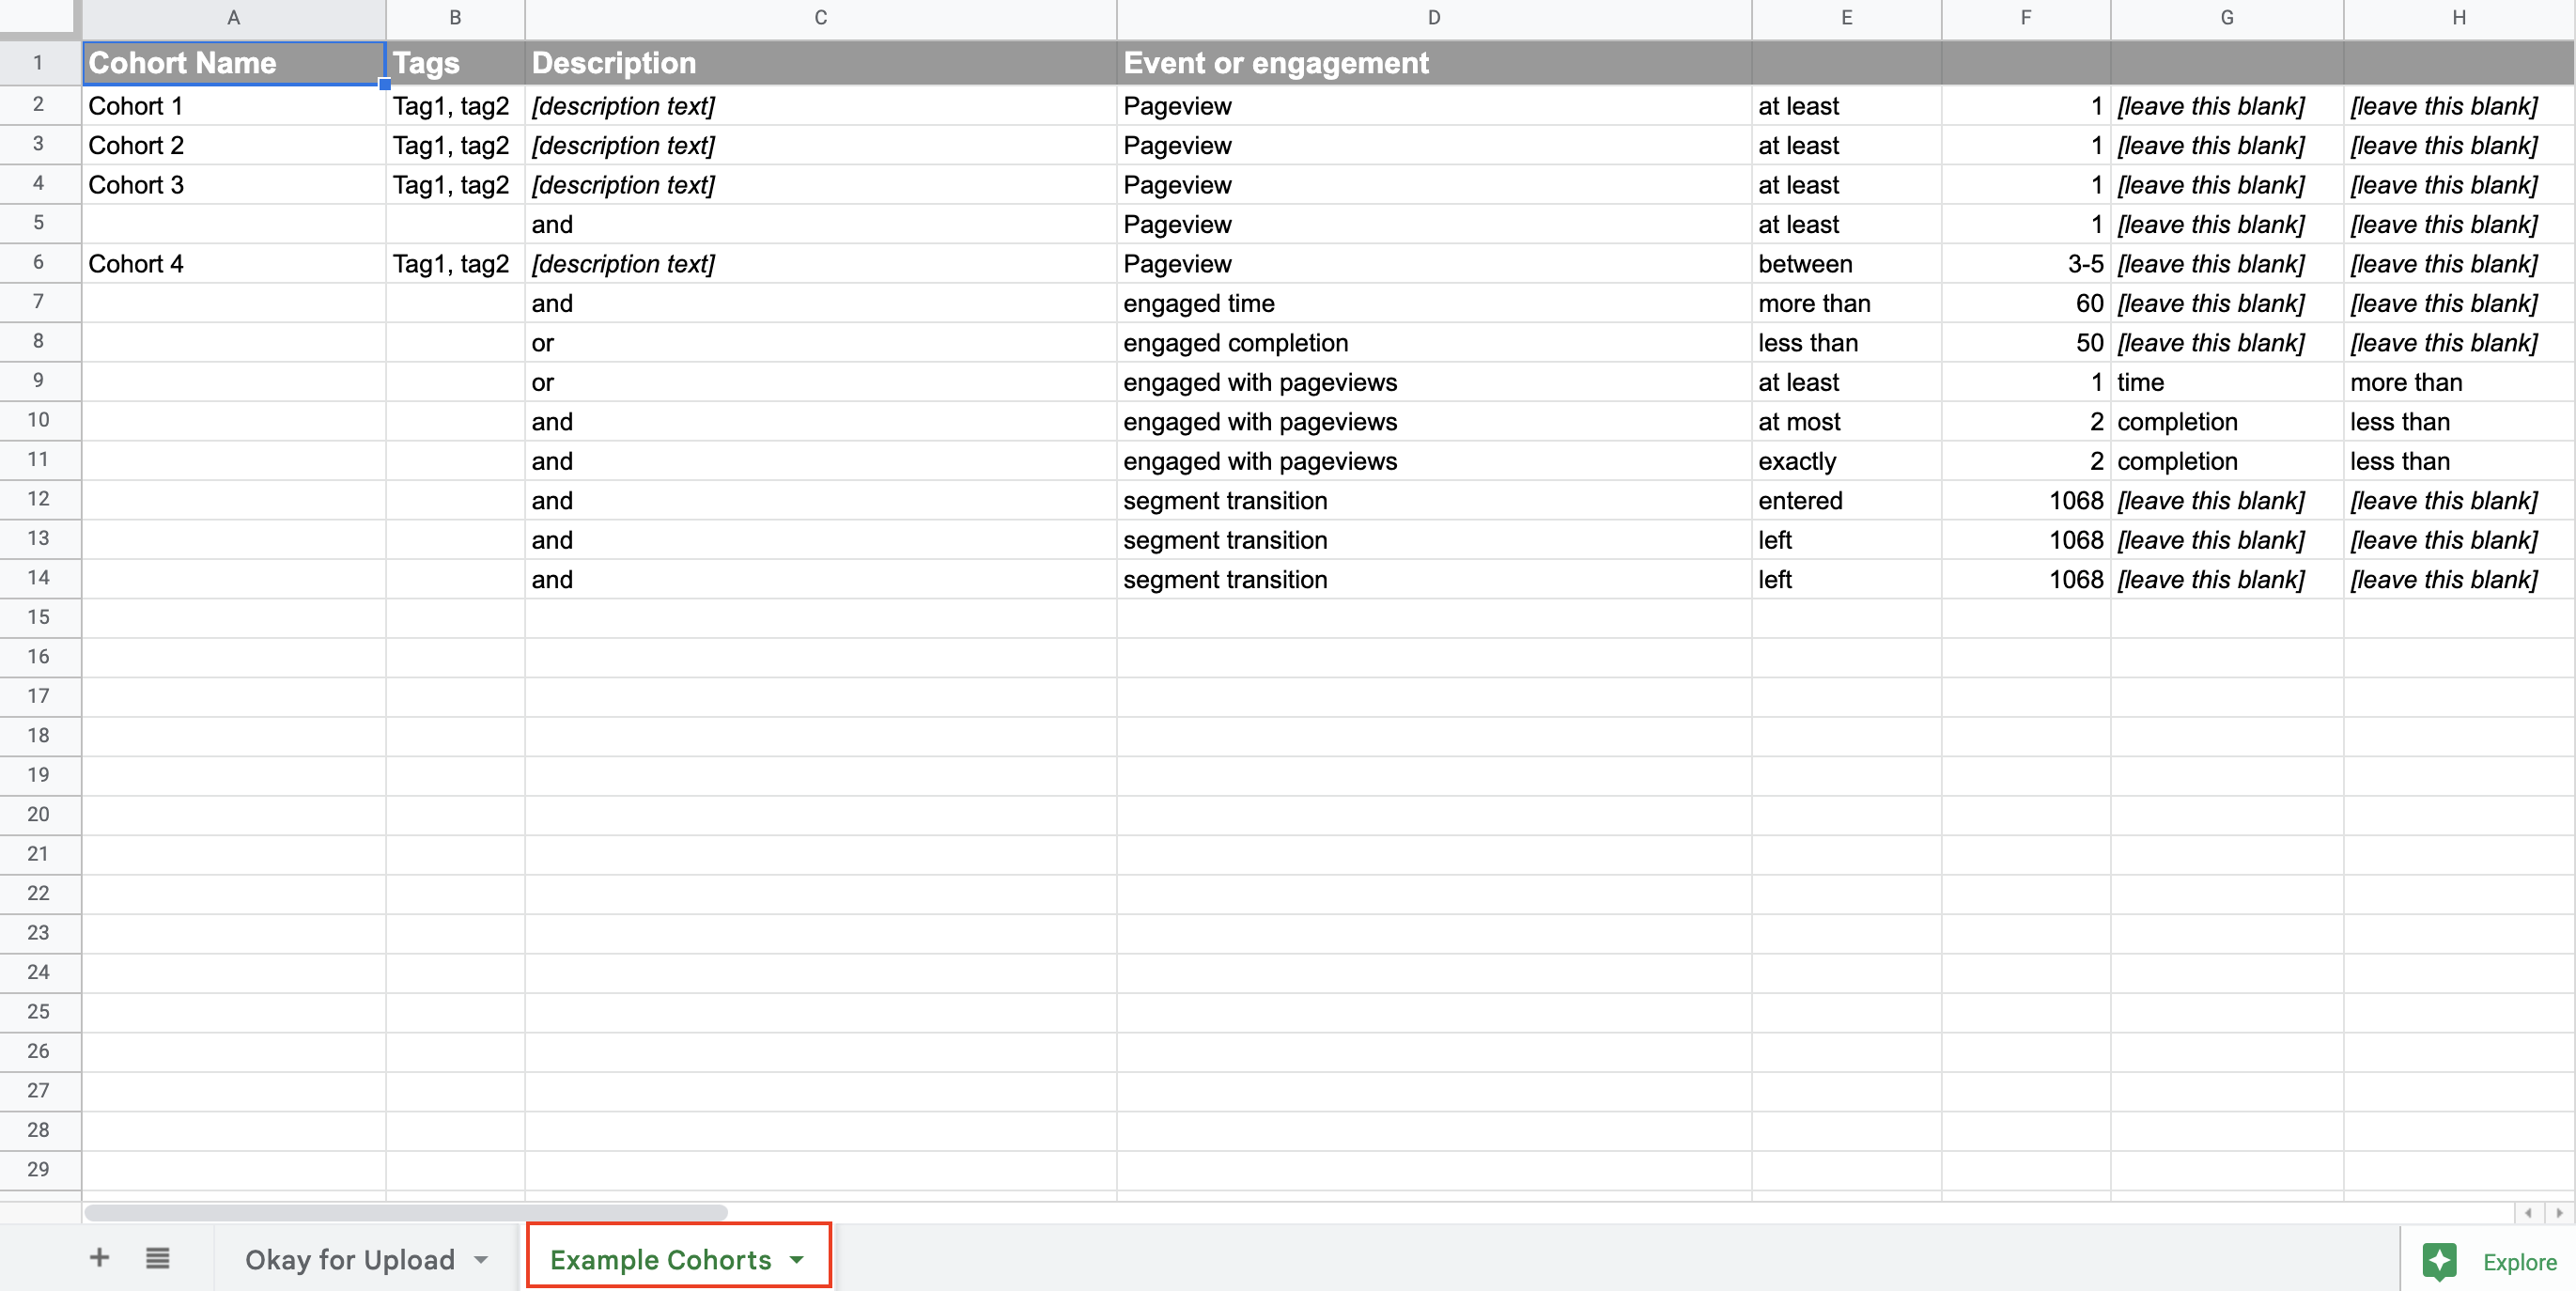Click the engaged completion cell
Viewport: 2576px width, 1291px height.
(x=1434, y=342)
